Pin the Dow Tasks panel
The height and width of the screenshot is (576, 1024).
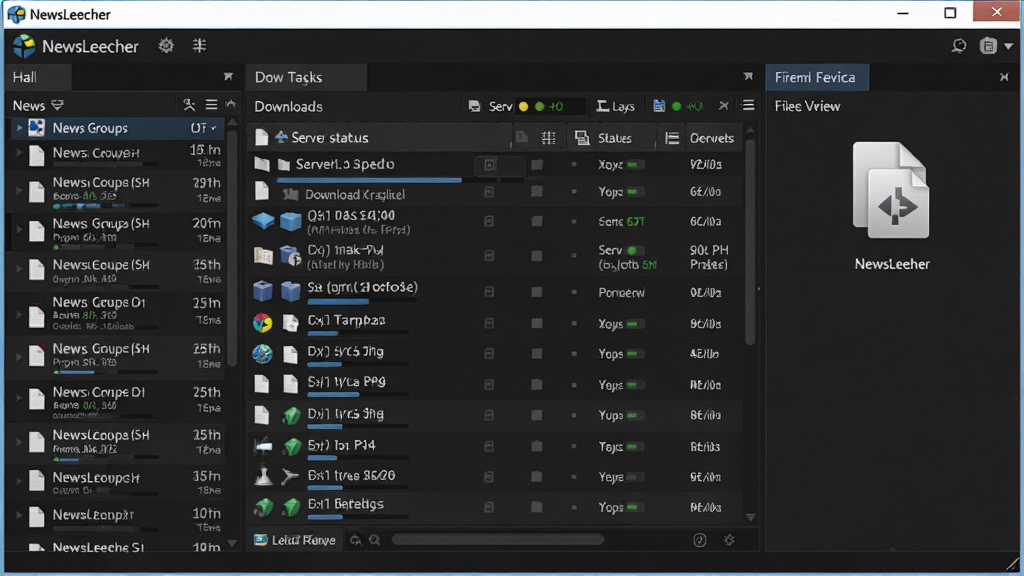click(748, 77)
